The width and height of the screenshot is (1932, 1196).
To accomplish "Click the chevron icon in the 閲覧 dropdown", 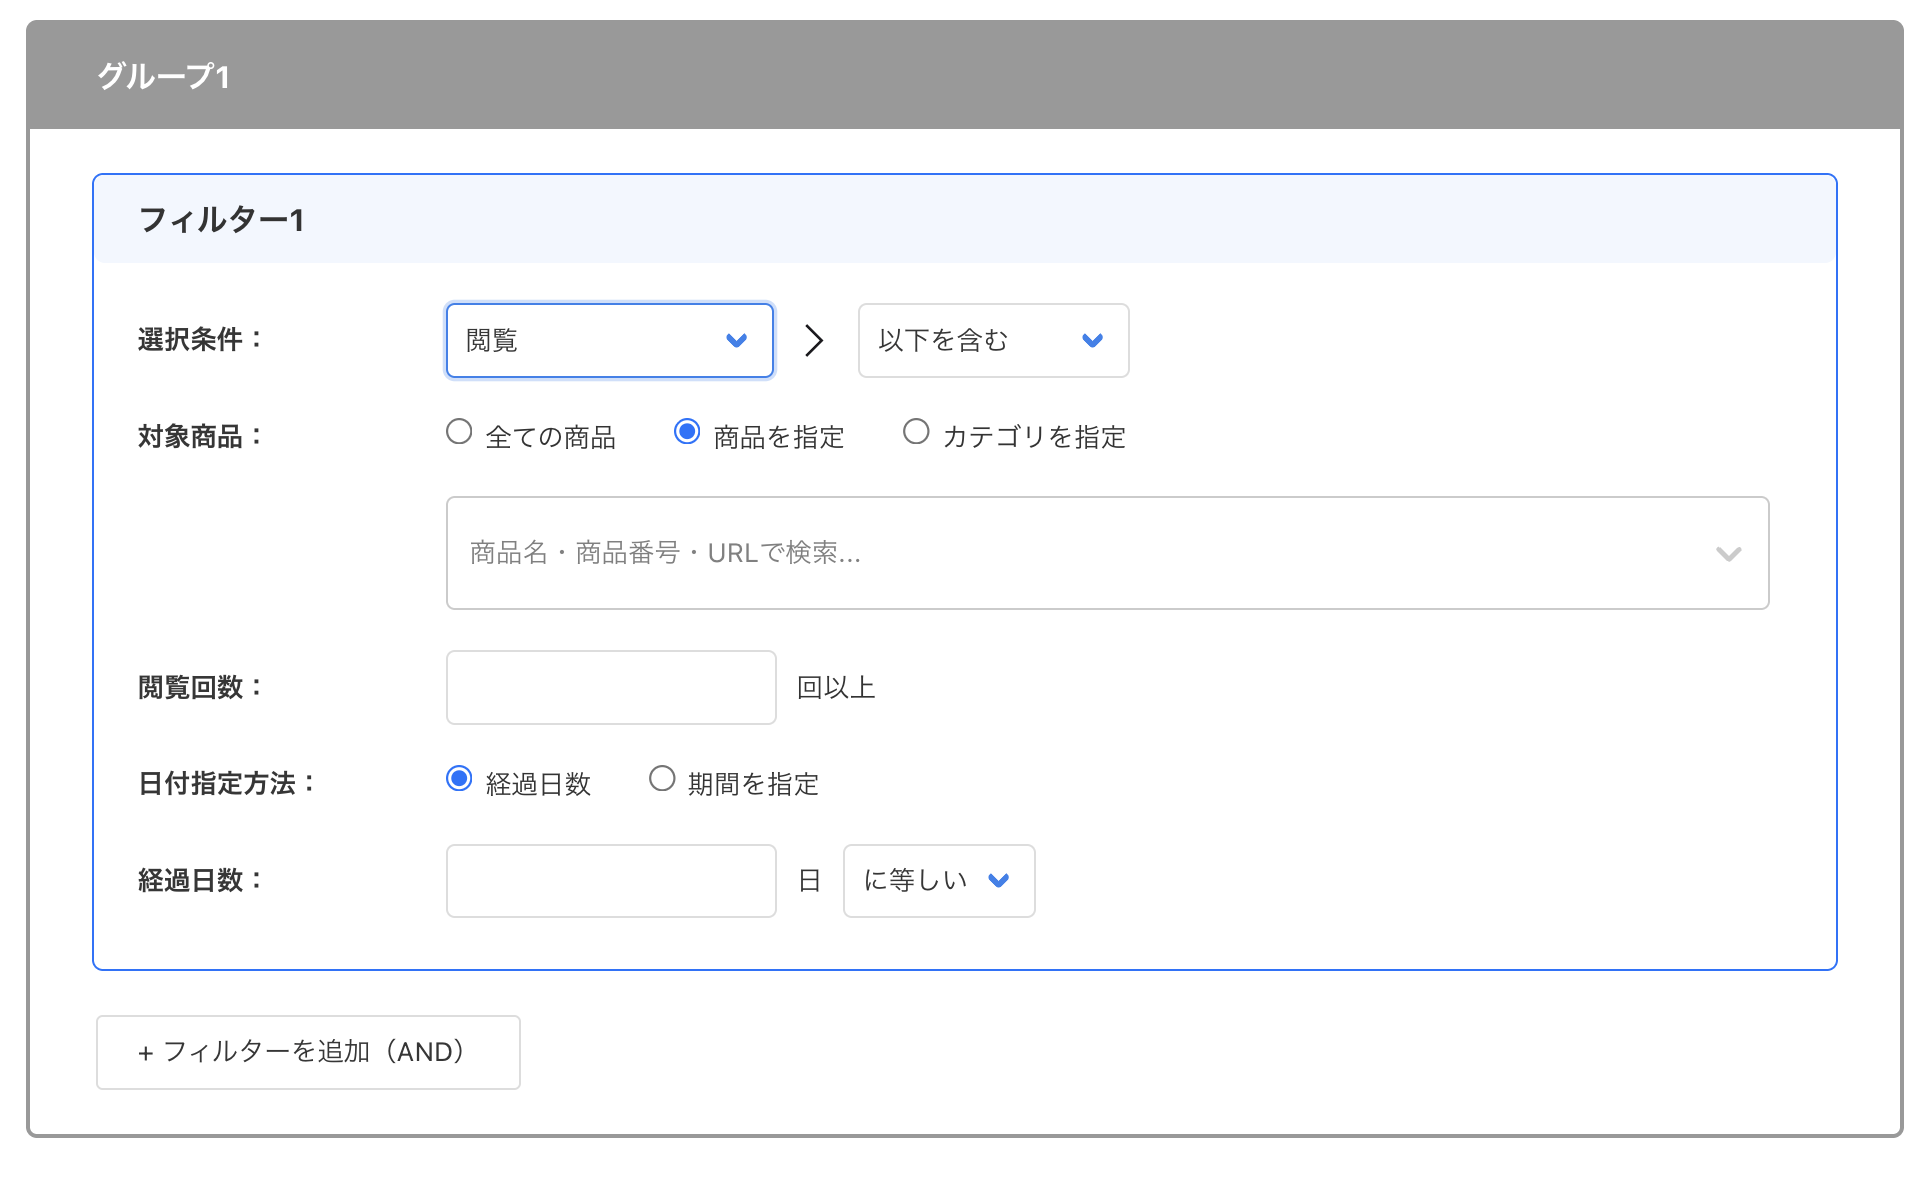I will 738,340.
